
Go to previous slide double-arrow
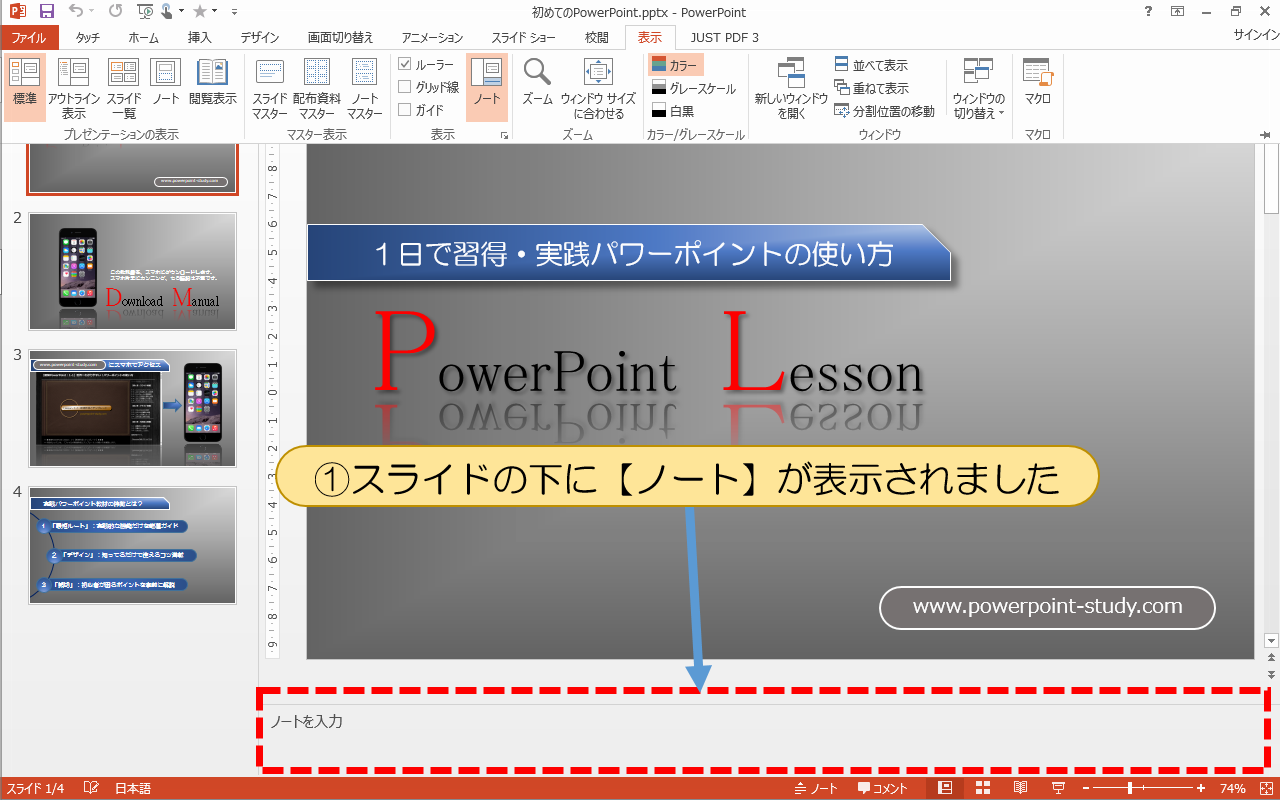pyautogui.click(x=1271, y=657)
